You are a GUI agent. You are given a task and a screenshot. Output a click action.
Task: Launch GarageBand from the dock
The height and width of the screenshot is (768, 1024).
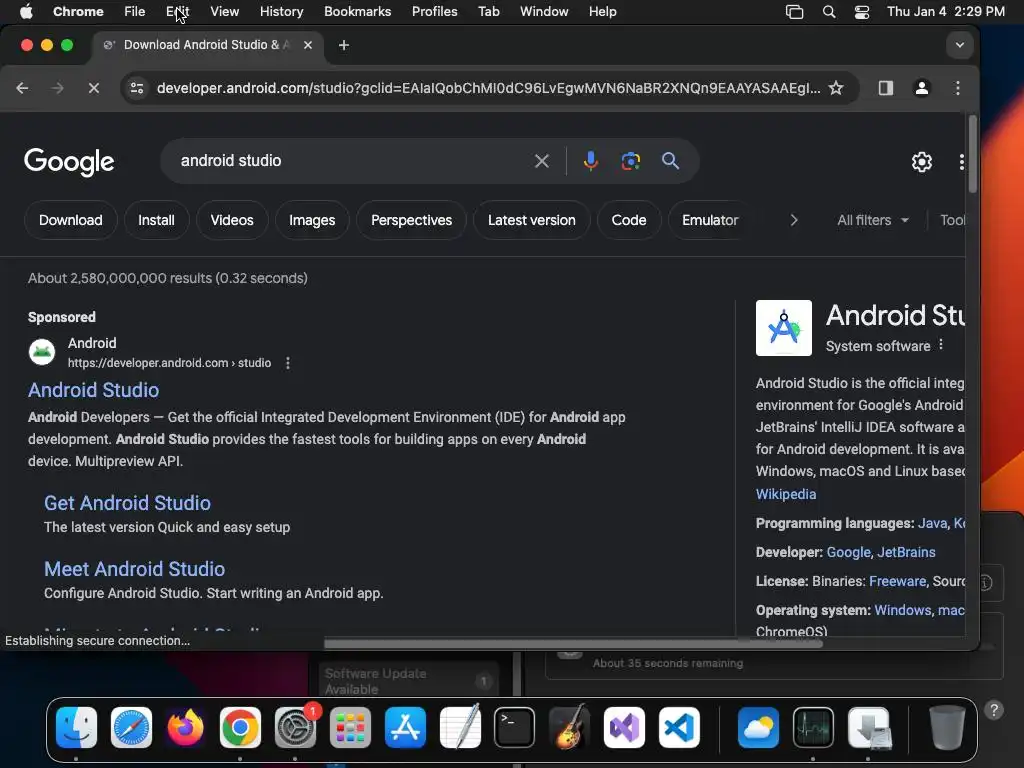(x=569, y=728)
